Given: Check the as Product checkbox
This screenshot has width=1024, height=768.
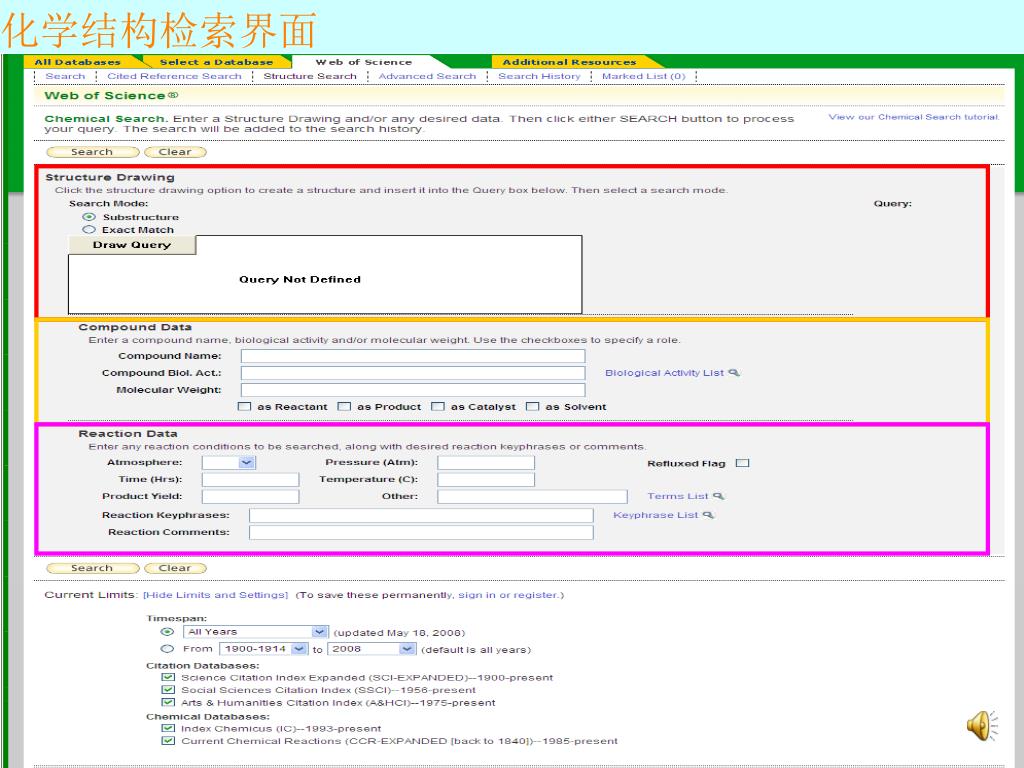Looking at the screenshot, I should pos(344,407).
